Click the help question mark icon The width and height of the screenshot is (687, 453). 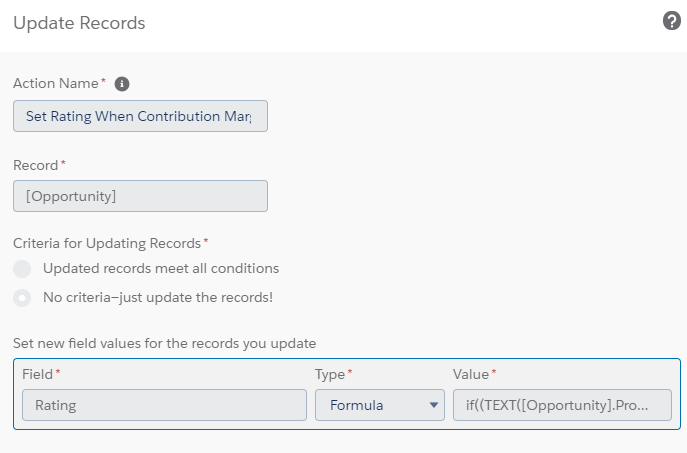pyautogui.click(x=672, y=21)
